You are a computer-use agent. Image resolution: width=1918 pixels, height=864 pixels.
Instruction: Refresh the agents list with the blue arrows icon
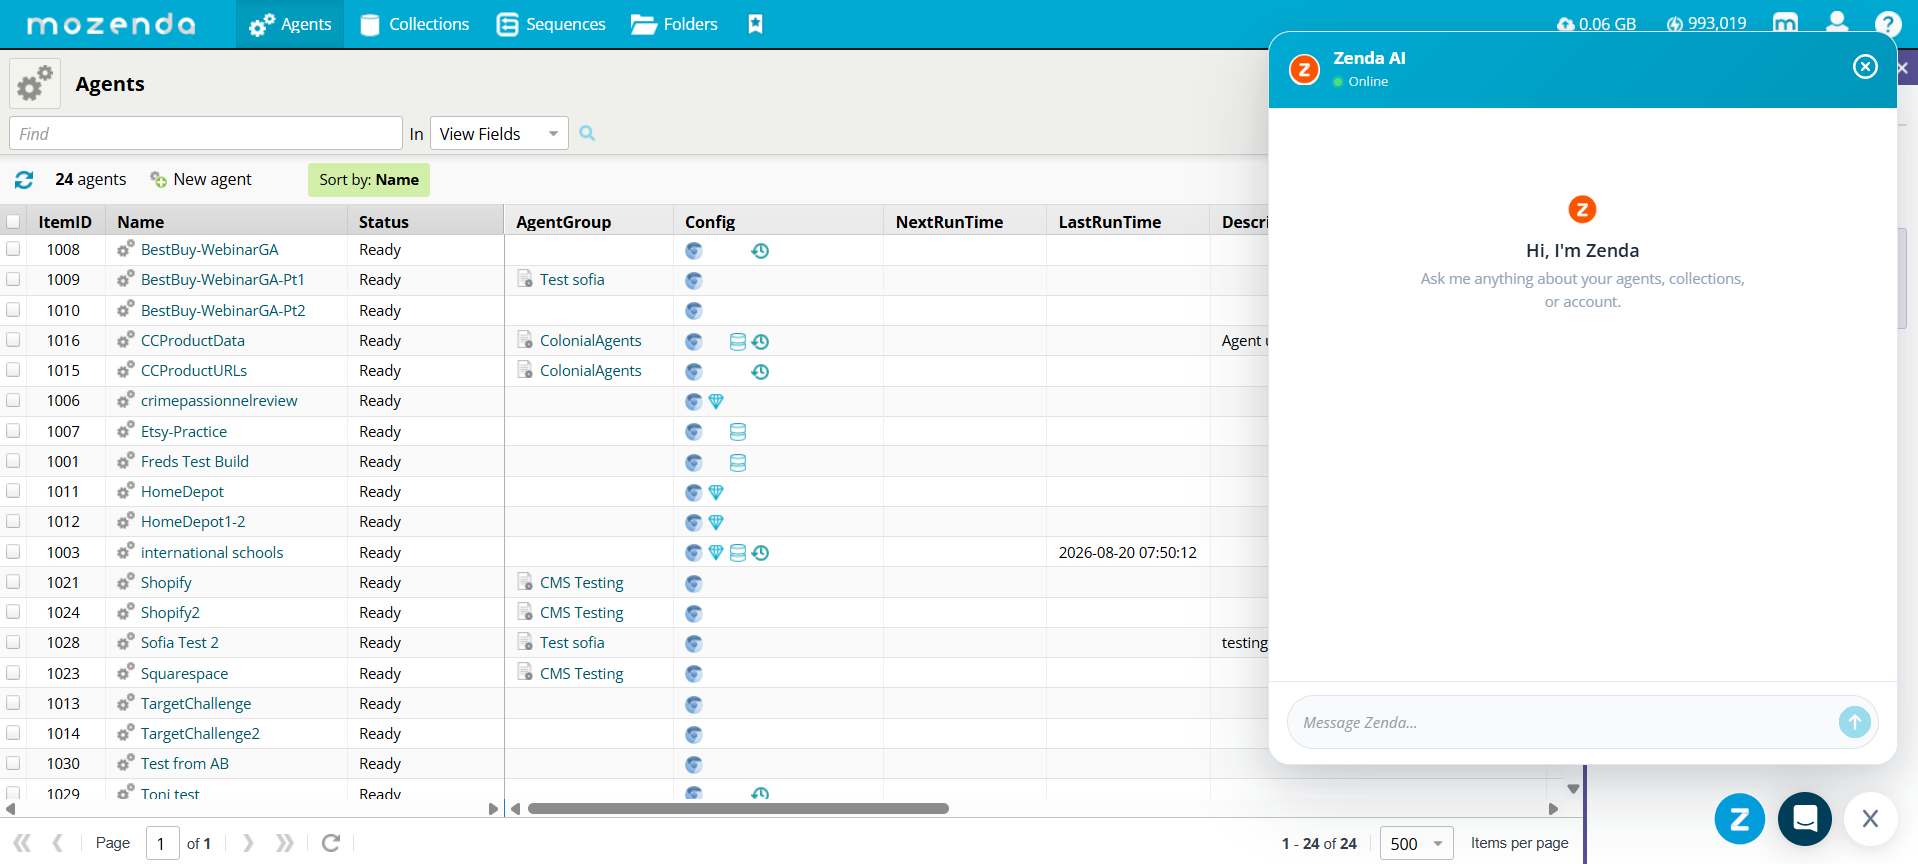coord(24,180)
